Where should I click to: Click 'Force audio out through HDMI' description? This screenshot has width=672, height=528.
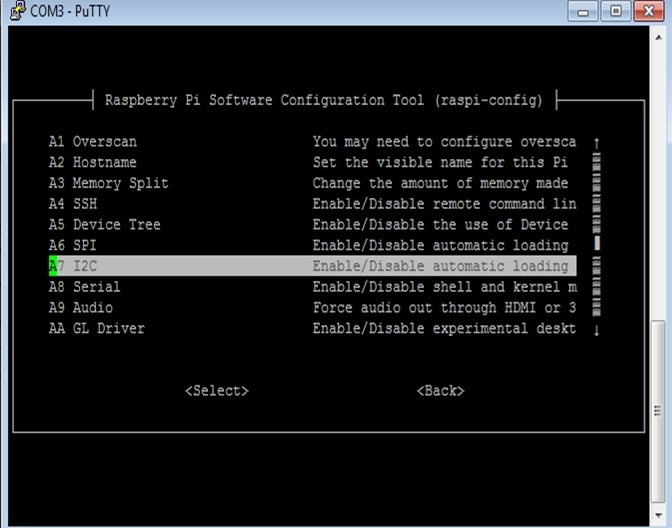[444, 307]
